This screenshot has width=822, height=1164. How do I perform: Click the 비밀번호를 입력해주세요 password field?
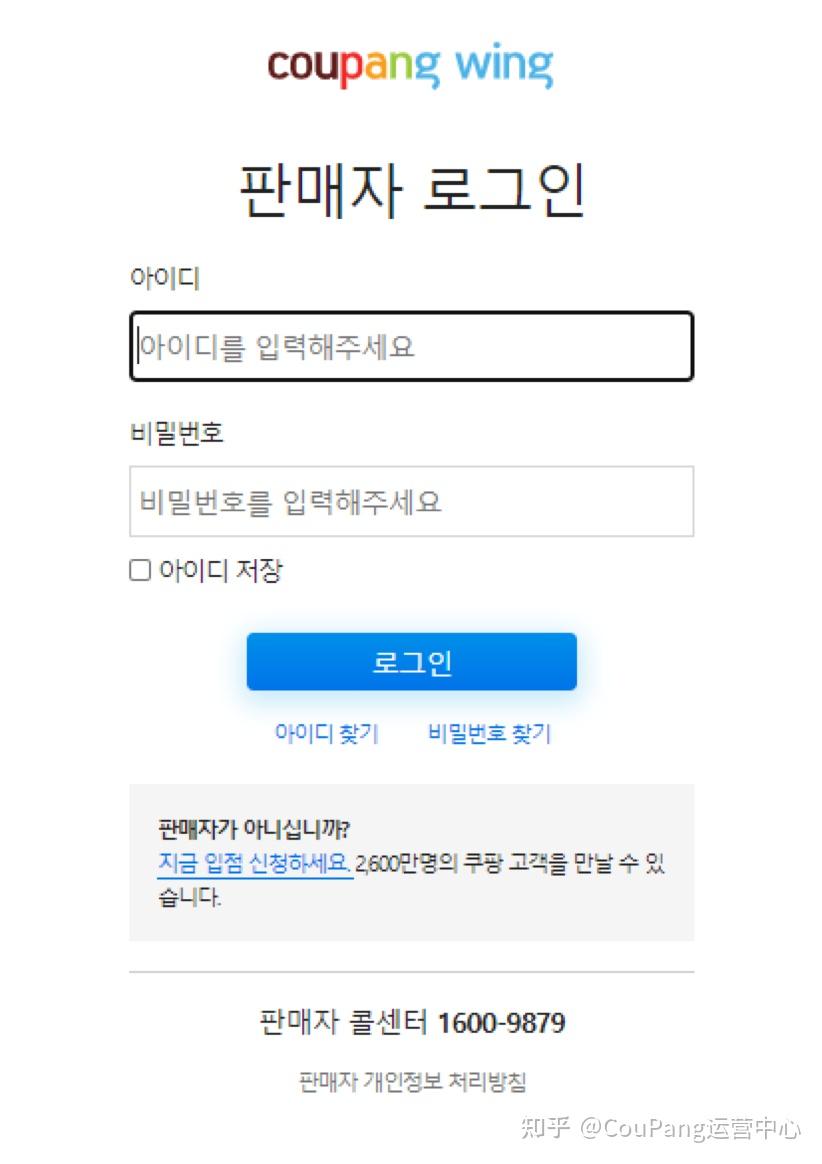[411, 502]
